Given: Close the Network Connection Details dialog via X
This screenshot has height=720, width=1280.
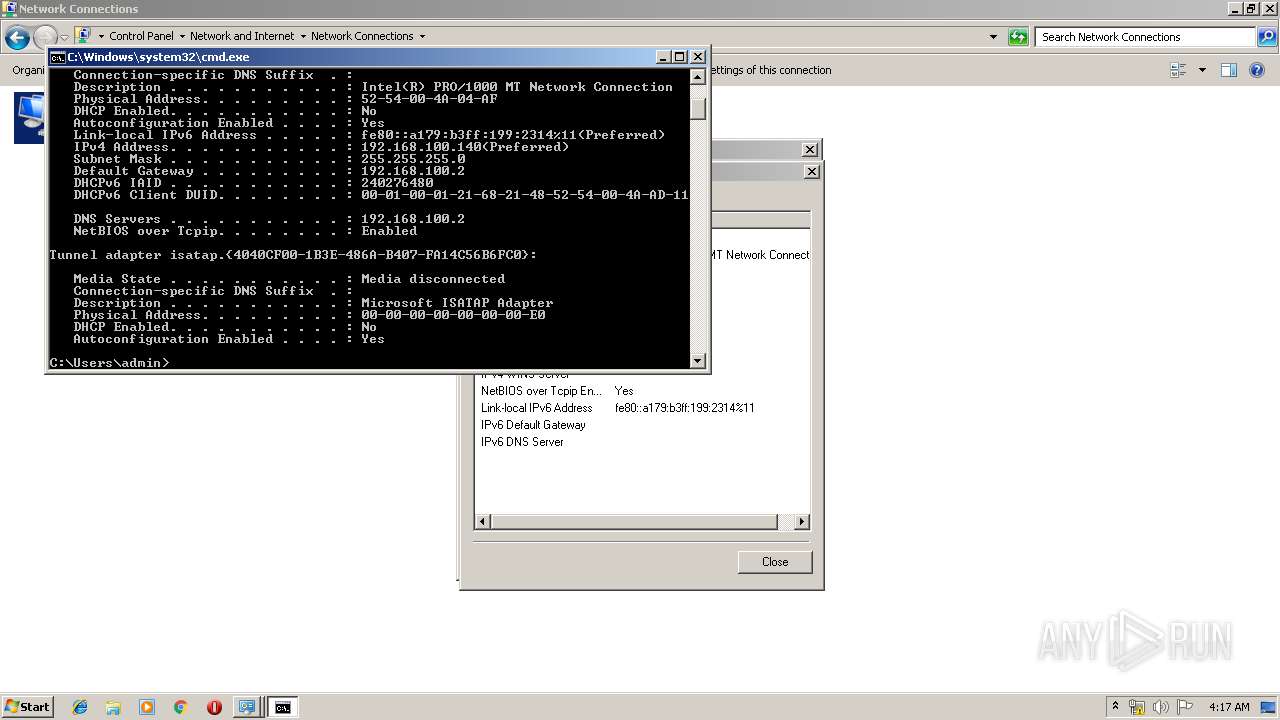Looking at the screenshot, I should pos(812,172).
